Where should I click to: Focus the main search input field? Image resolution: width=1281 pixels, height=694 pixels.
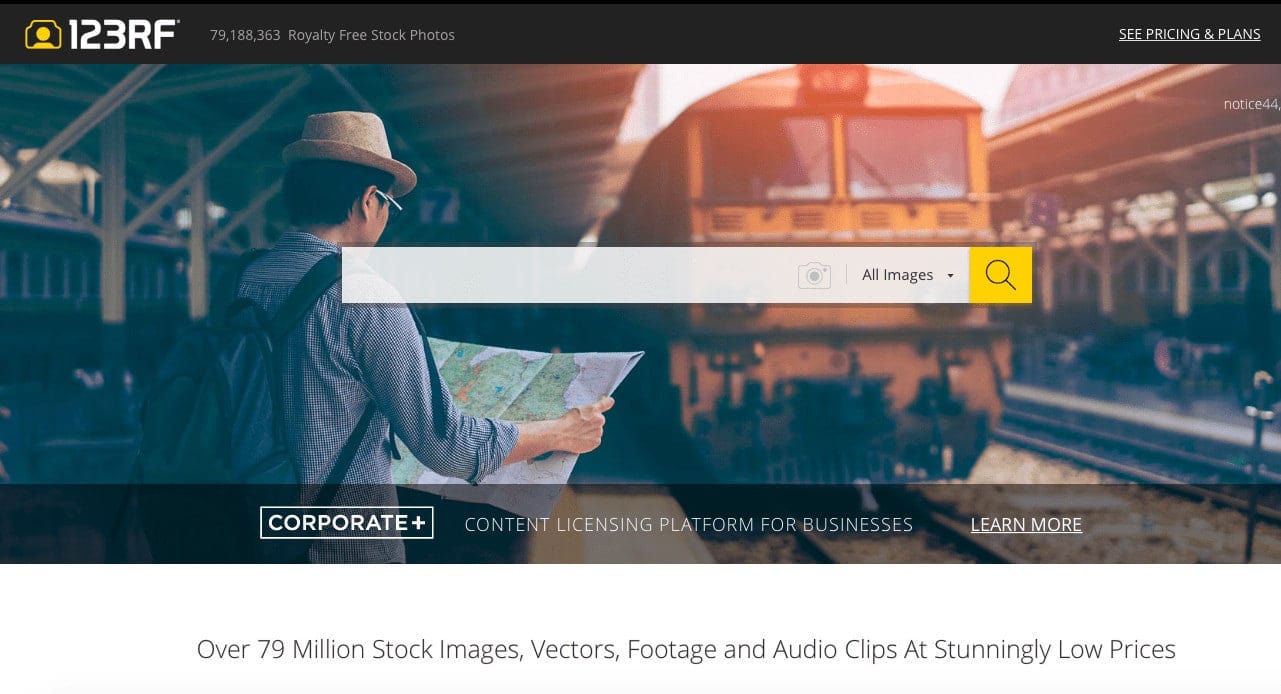(x=567, y=275)
